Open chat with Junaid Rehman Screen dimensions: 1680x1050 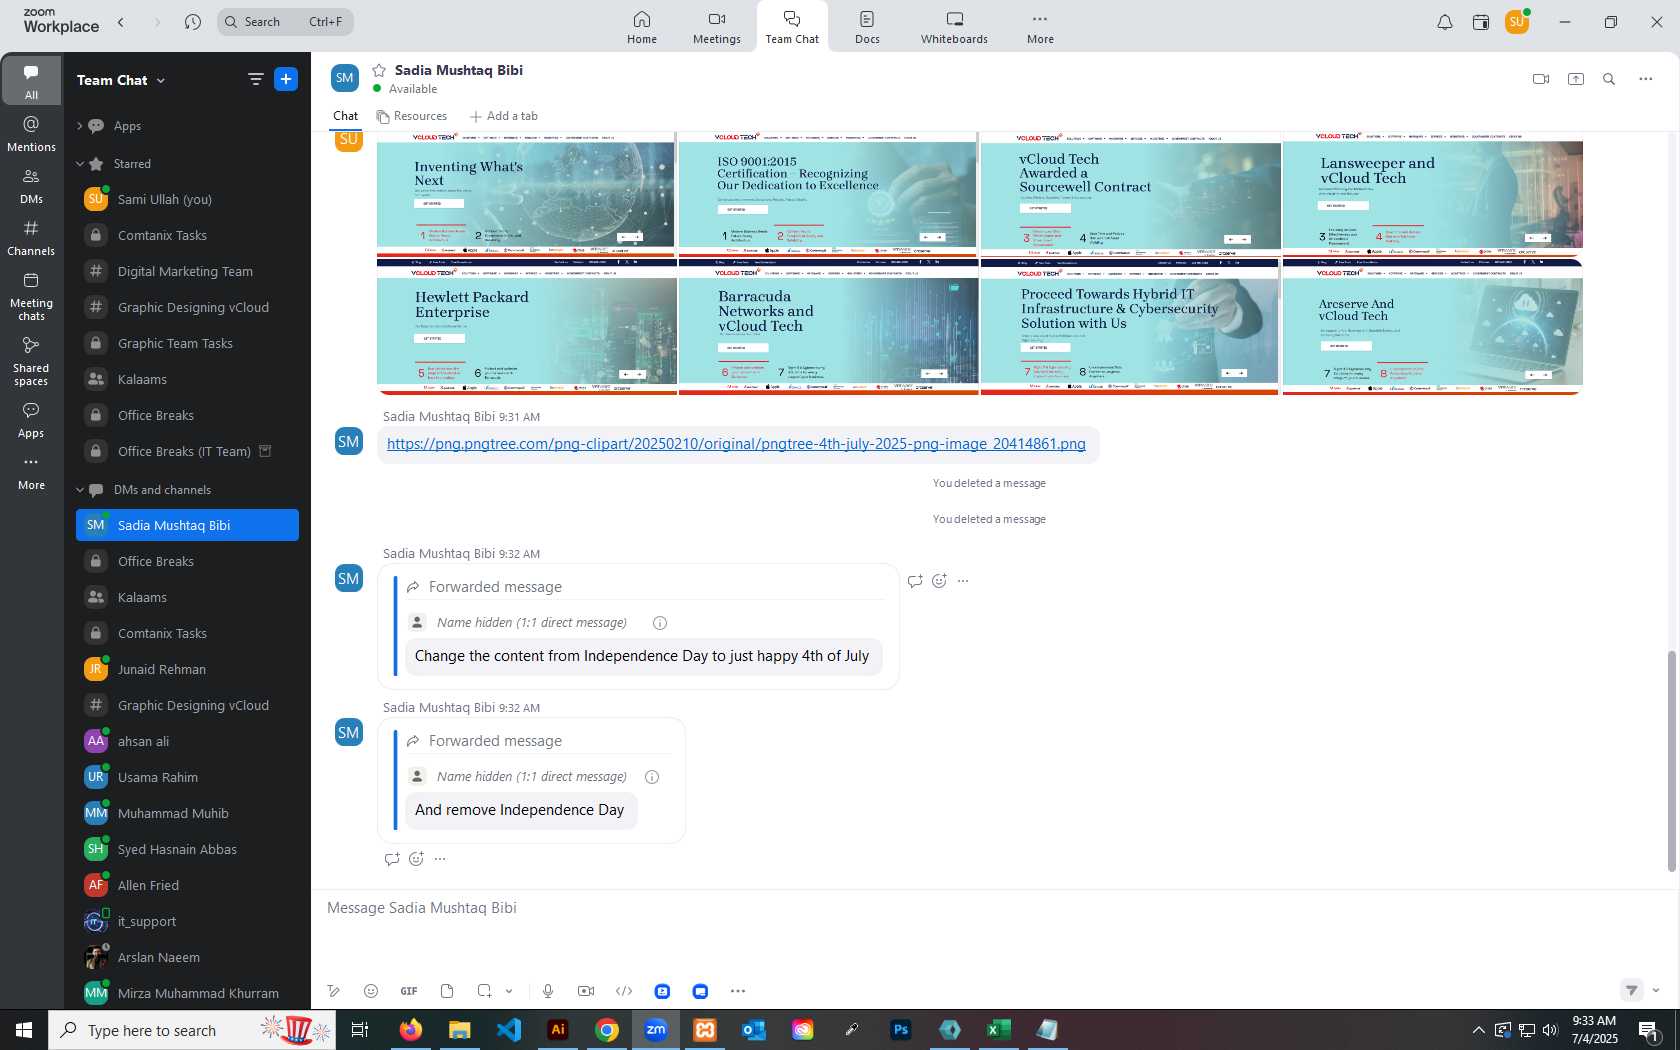point(187,669)
